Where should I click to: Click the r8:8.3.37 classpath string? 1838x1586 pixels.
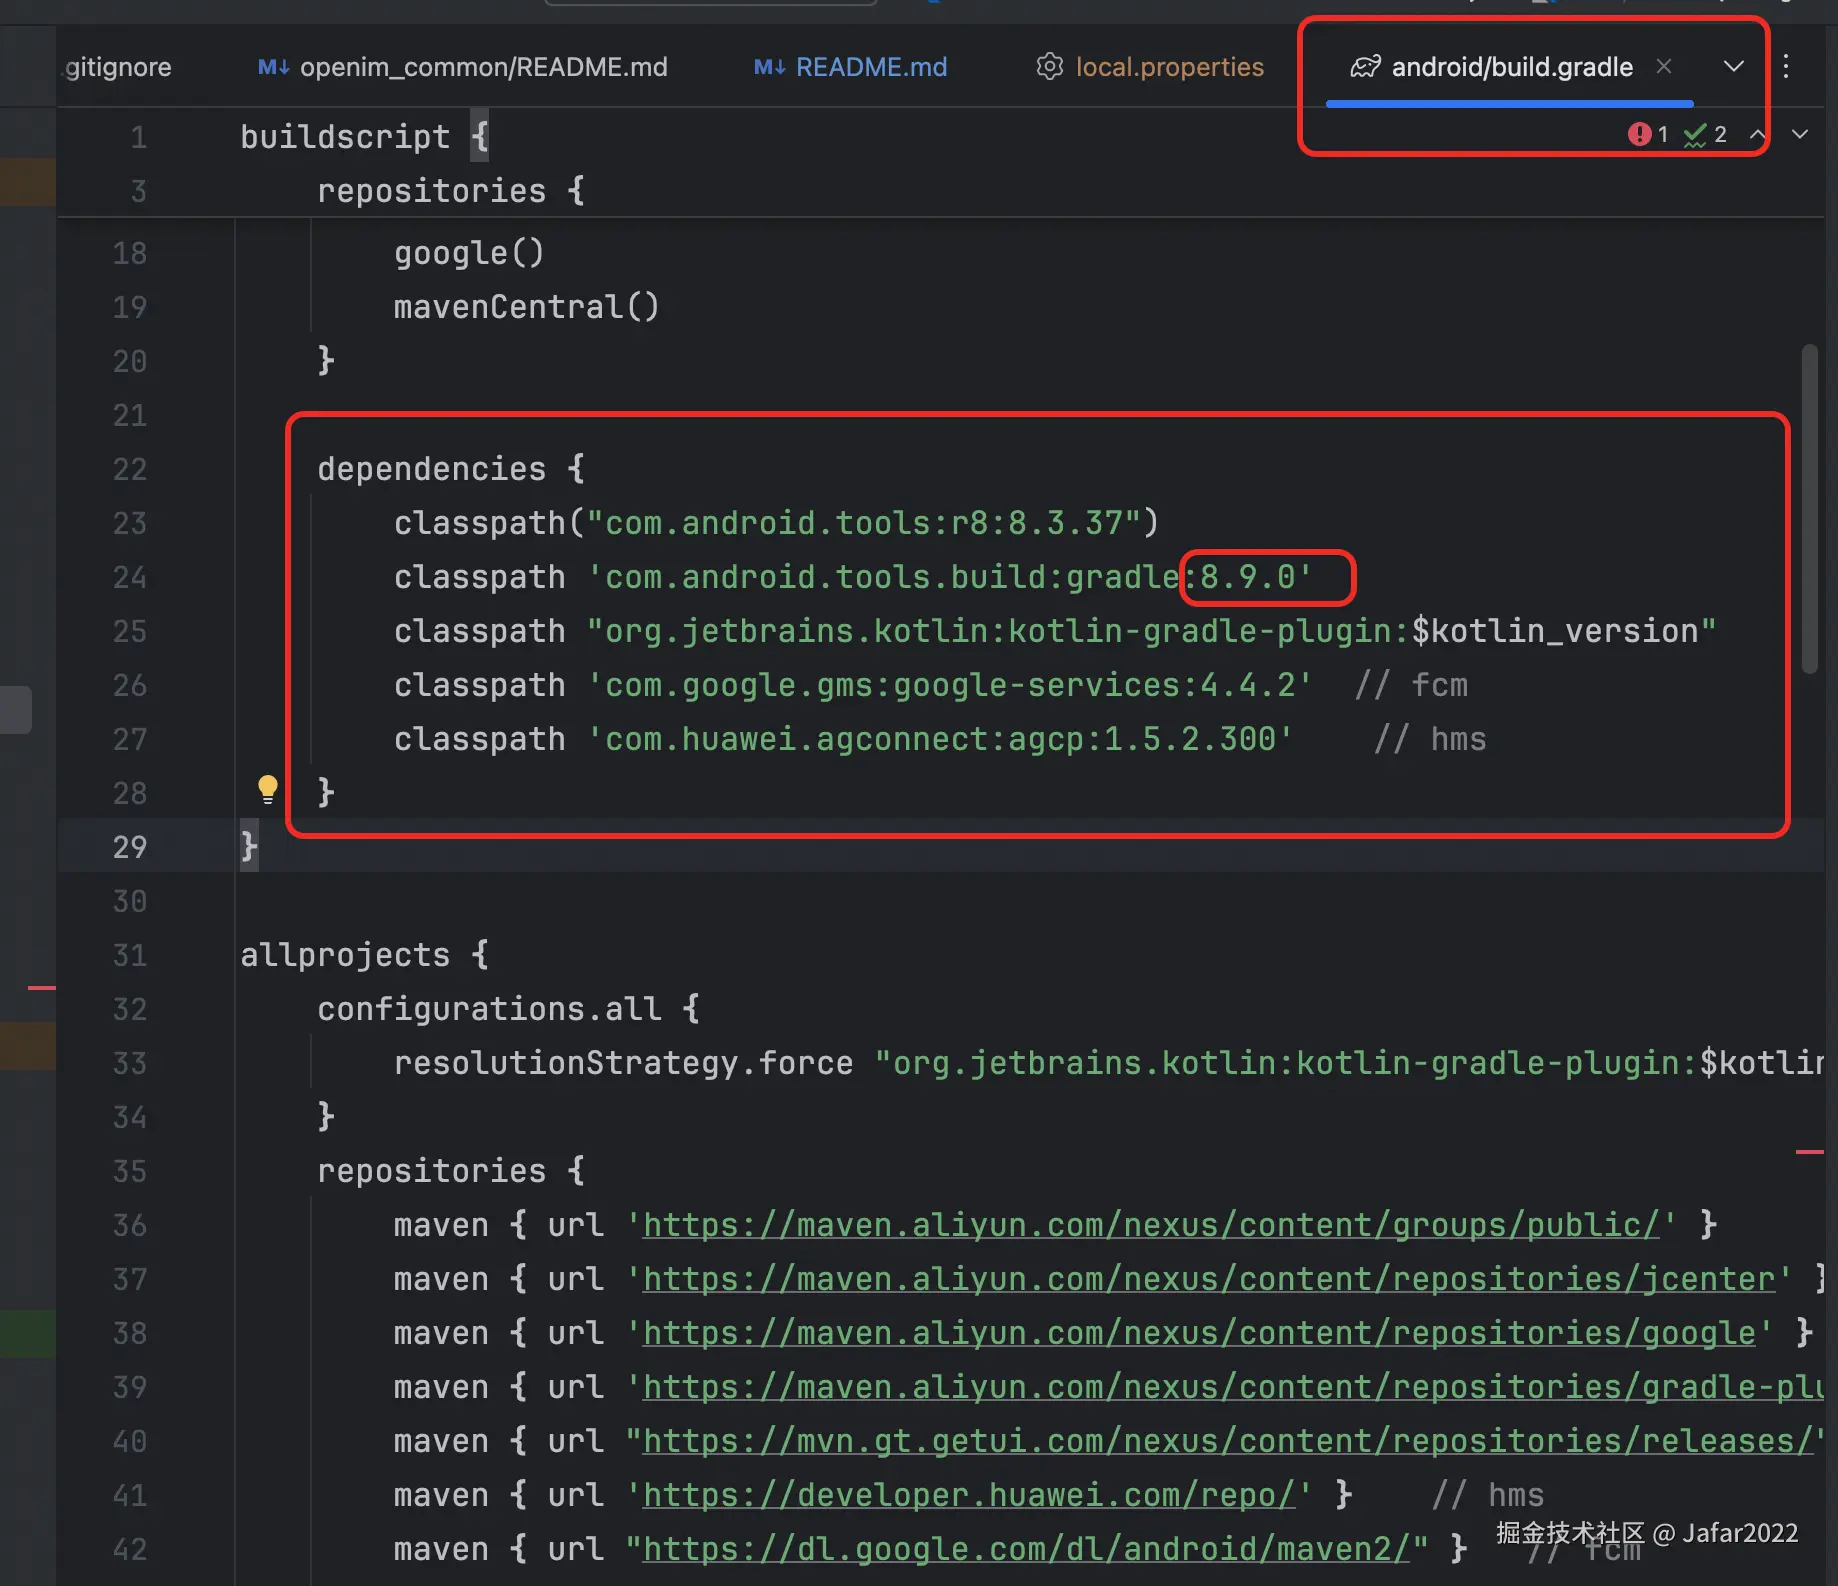coord(863,523)
